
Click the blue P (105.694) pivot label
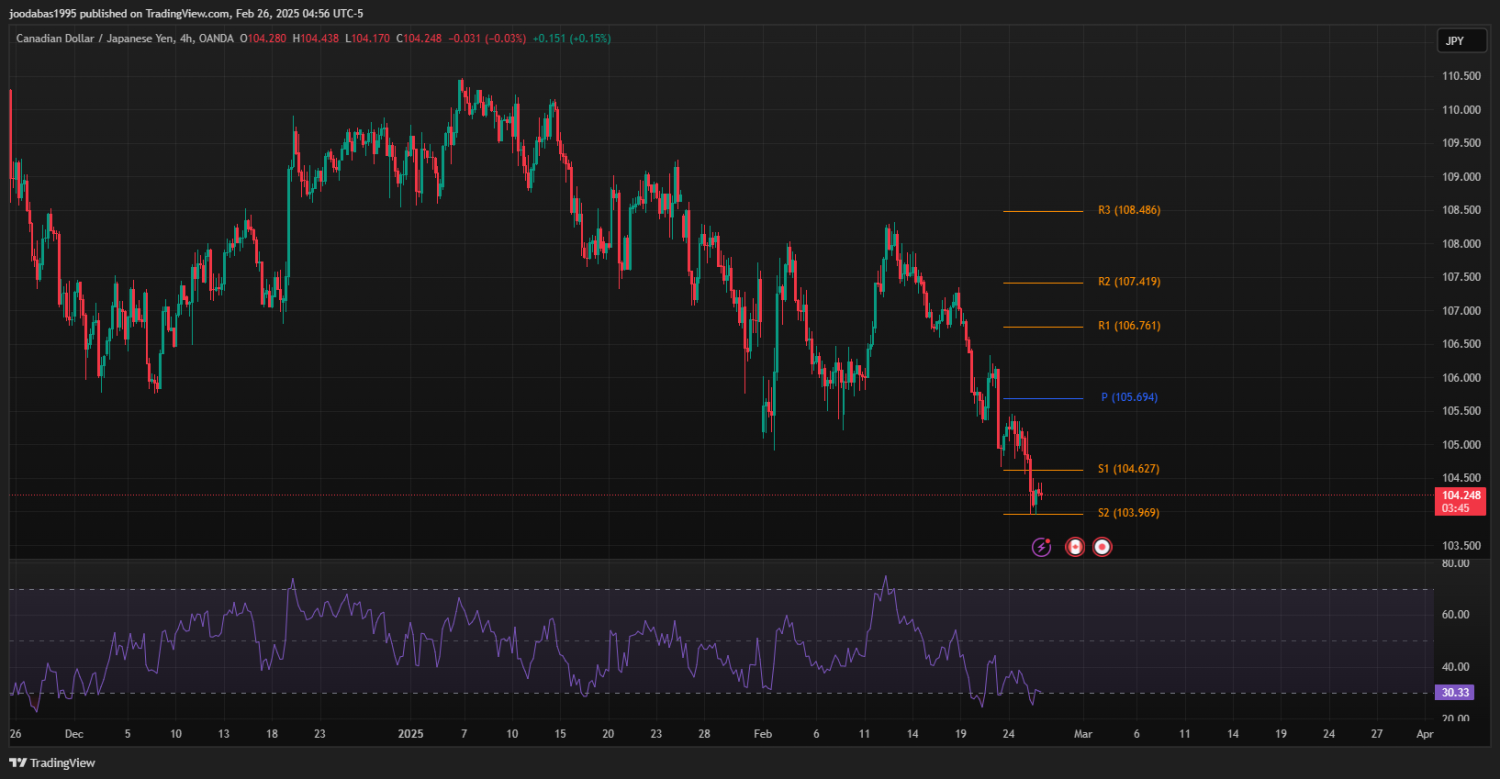coord(1129,398)
